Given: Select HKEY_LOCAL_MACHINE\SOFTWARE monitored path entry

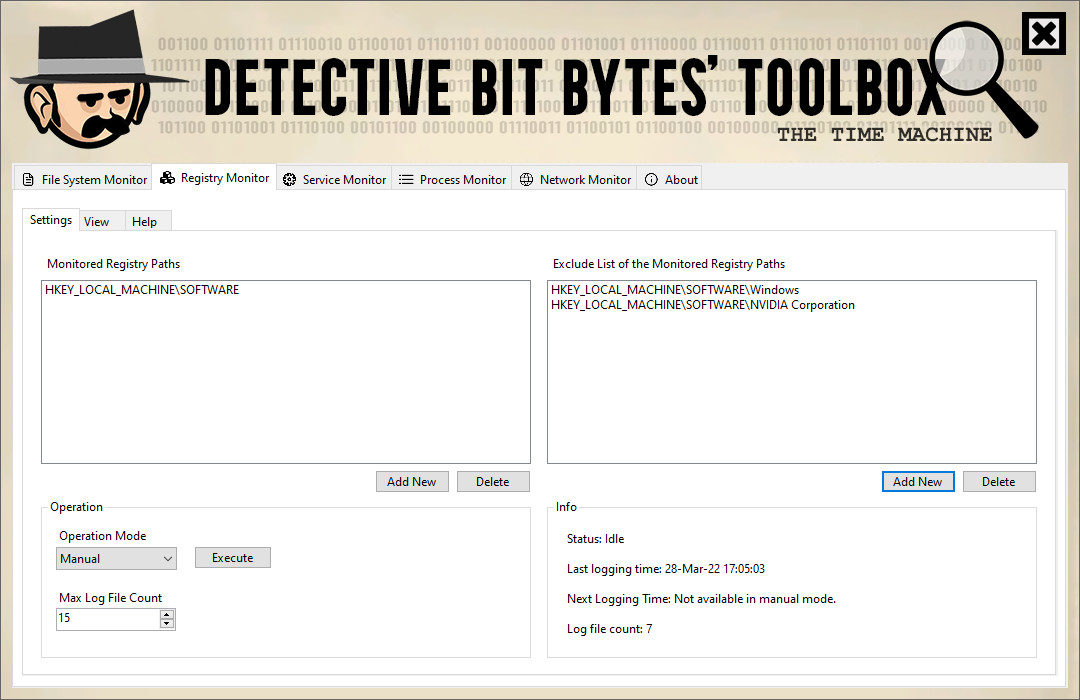Looking at the screenshot, I should pos(142,291).
